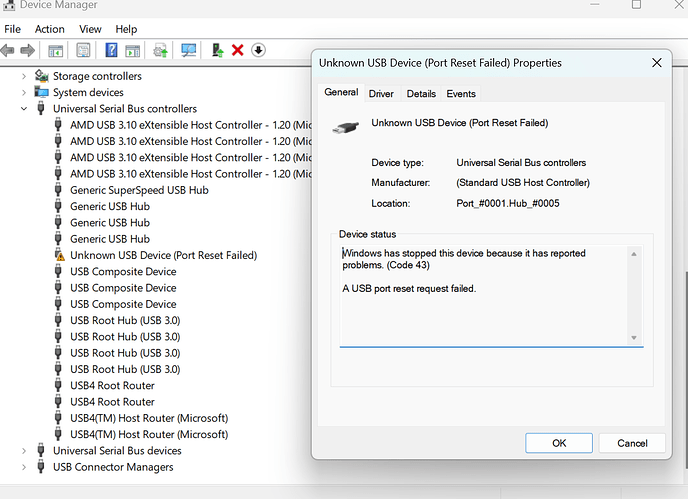The image size is (688, 499).
Task: Scan for hardware changes via monitor icon
Action: click(189, 50)
